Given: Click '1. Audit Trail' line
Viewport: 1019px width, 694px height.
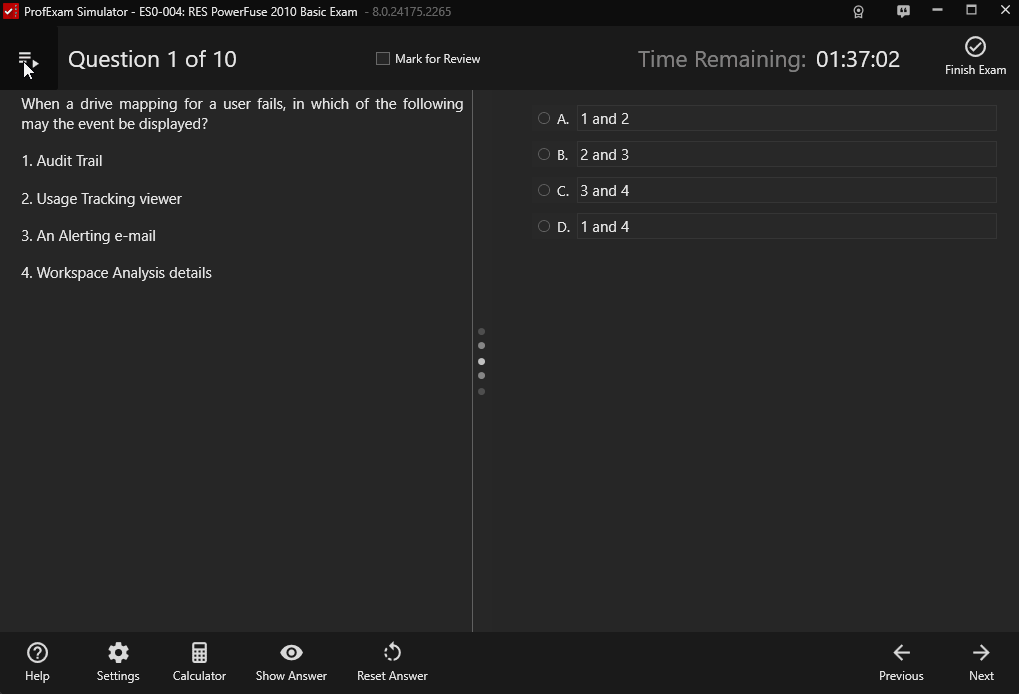Looking at the screenshot, I should click(x=62, y=161).
